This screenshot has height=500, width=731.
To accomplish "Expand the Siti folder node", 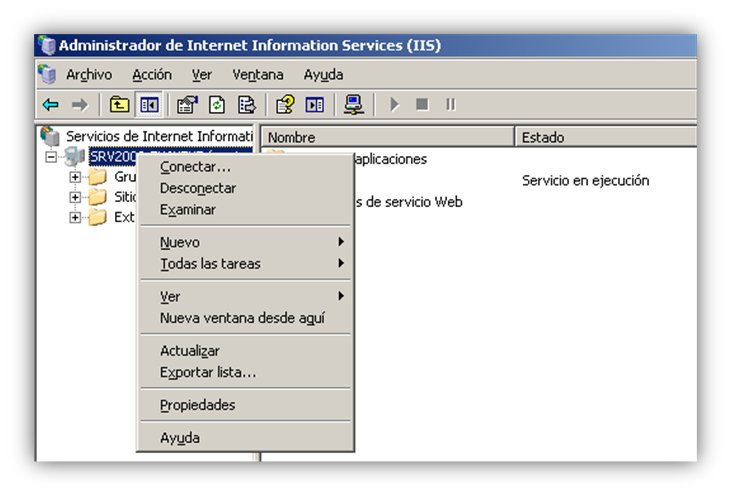I will 75,197.
